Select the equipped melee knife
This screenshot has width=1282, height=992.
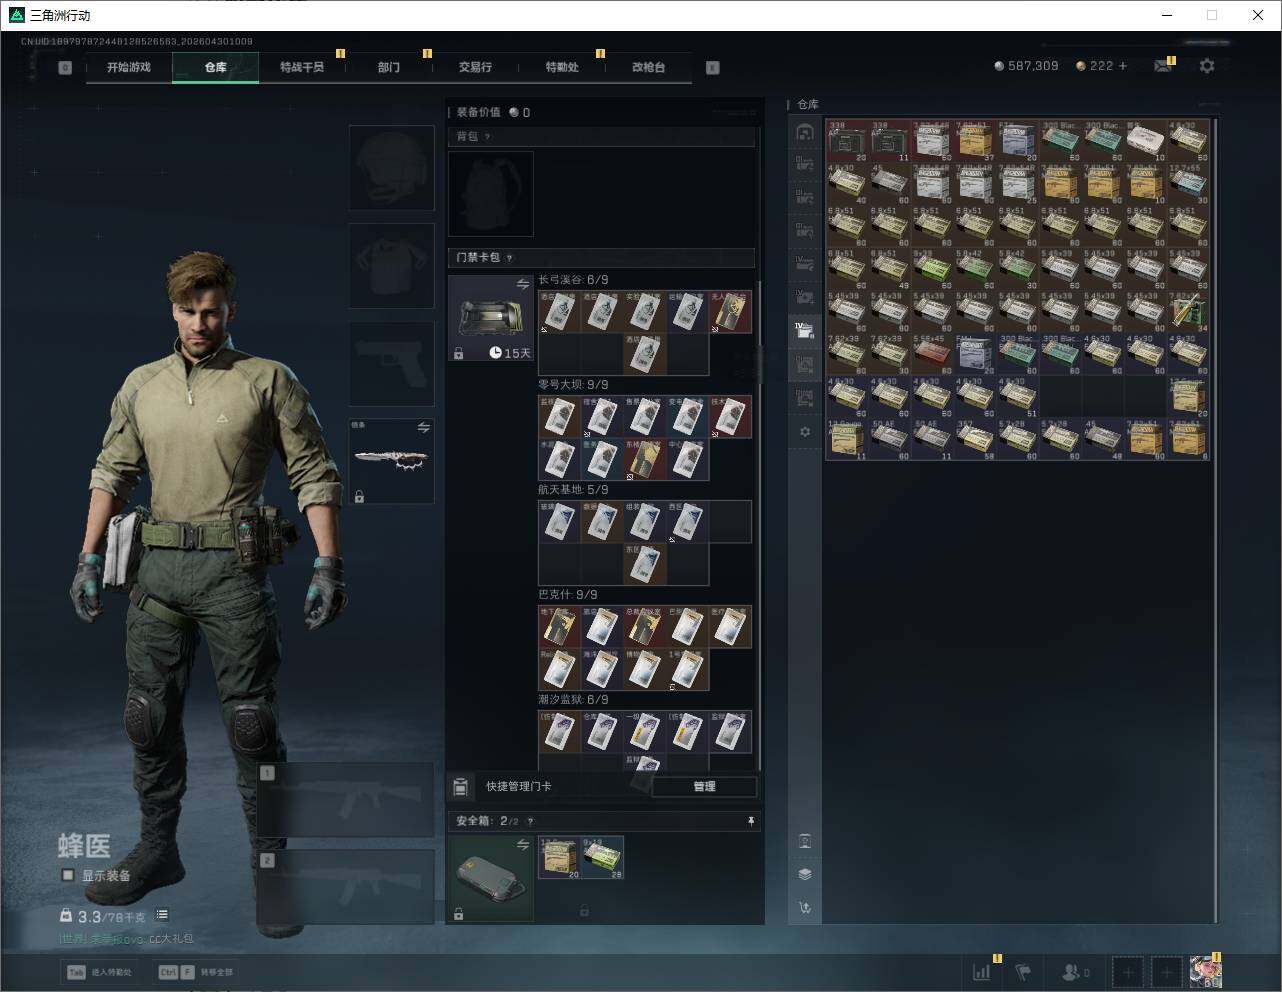391,461
